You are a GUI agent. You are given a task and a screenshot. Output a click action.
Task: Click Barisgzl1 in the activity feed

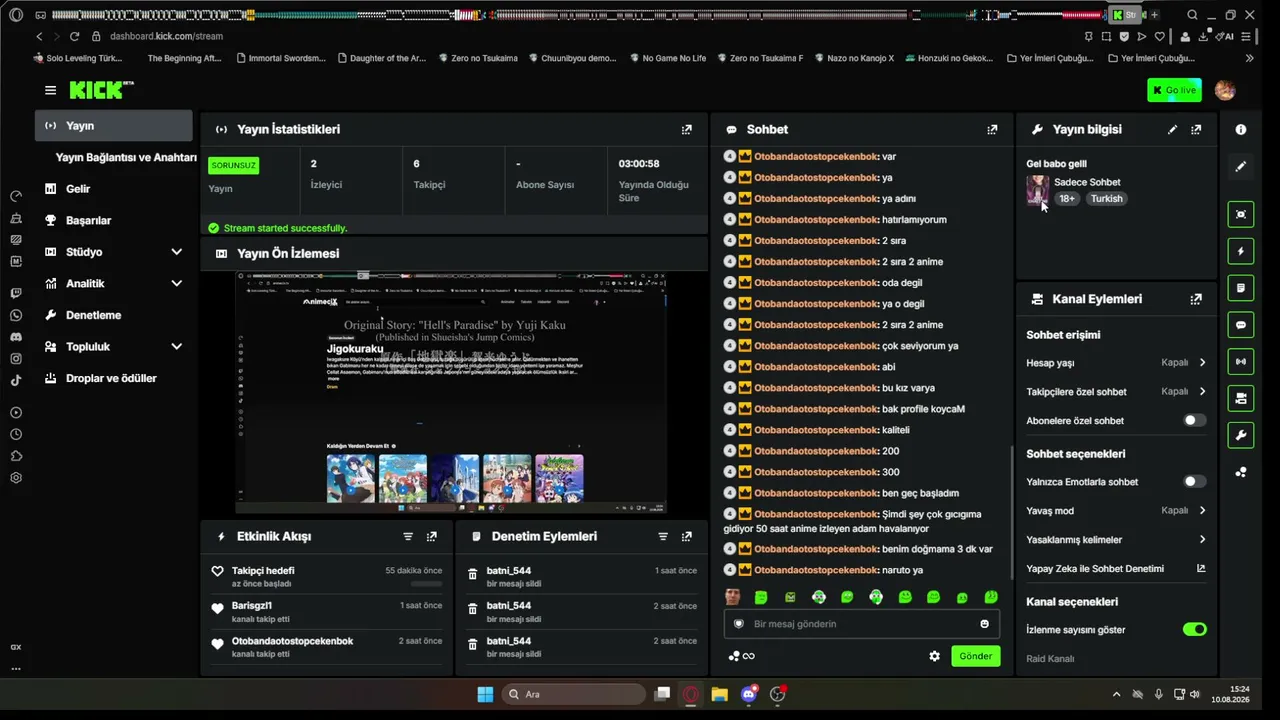click(252, 606)
